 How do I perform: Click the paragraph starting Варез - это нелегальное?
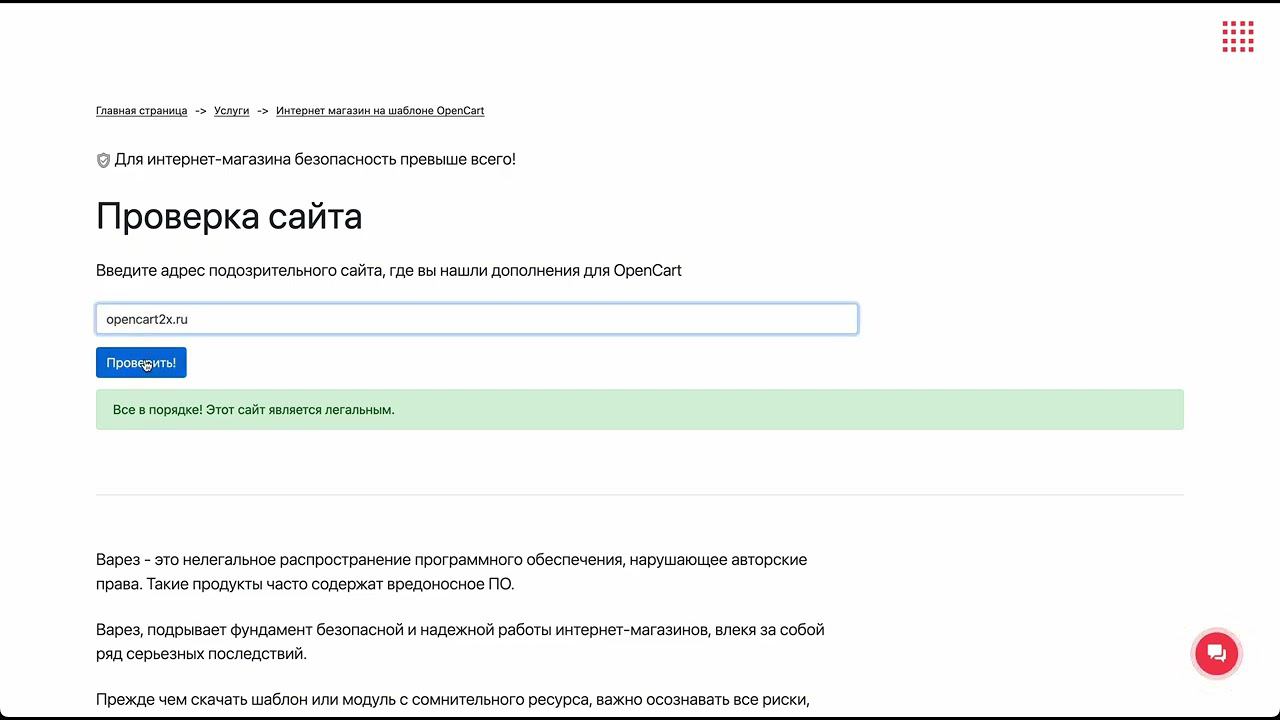coord(451,560)
